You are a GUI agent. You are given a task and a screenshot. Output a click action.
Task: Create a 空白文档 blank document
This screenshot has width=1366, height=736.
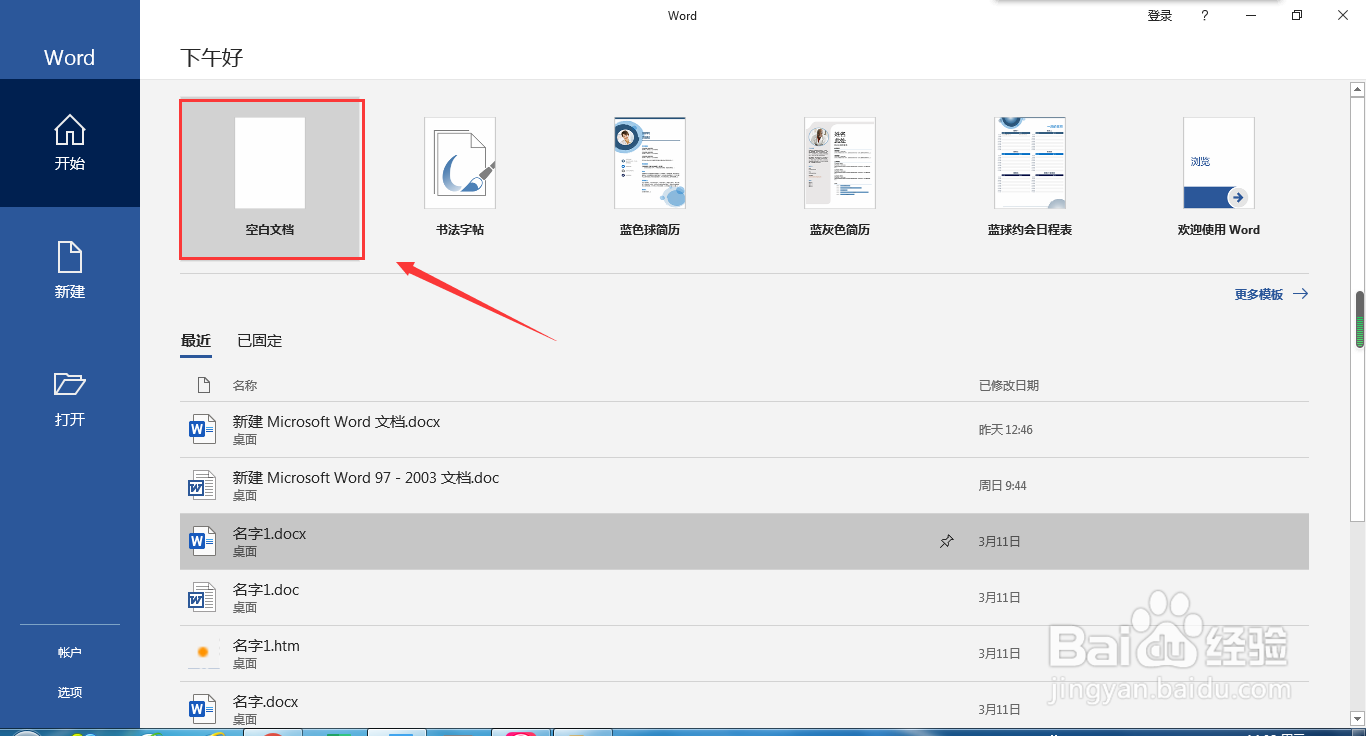point(270,178)
